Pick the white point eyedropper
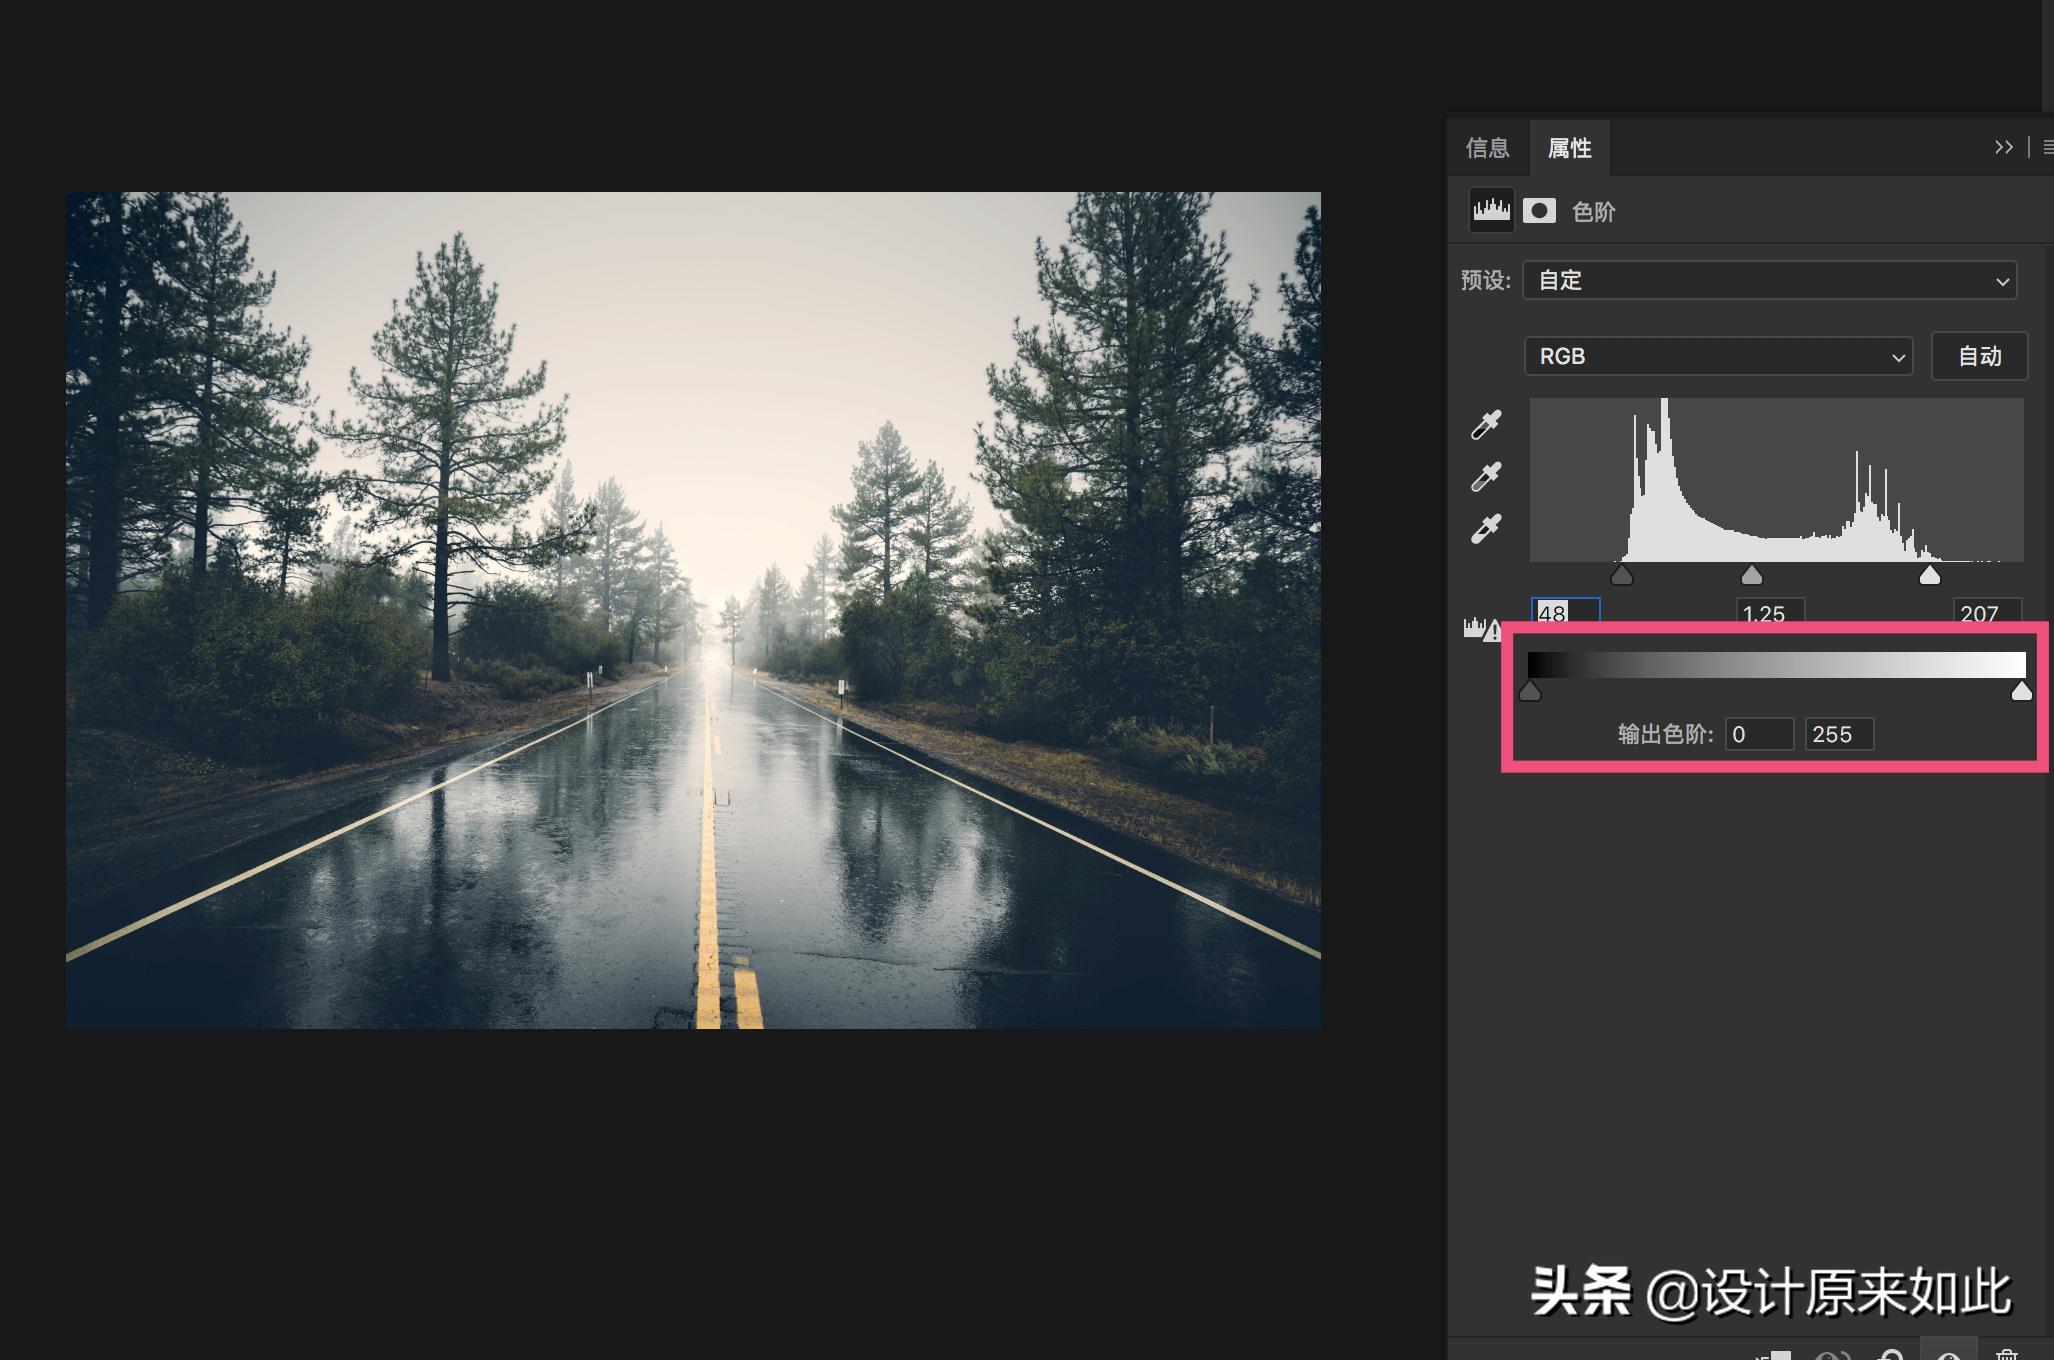Image resolution: width=2054 pixels, height=1360 pixels. click(x=1486, y=528)
